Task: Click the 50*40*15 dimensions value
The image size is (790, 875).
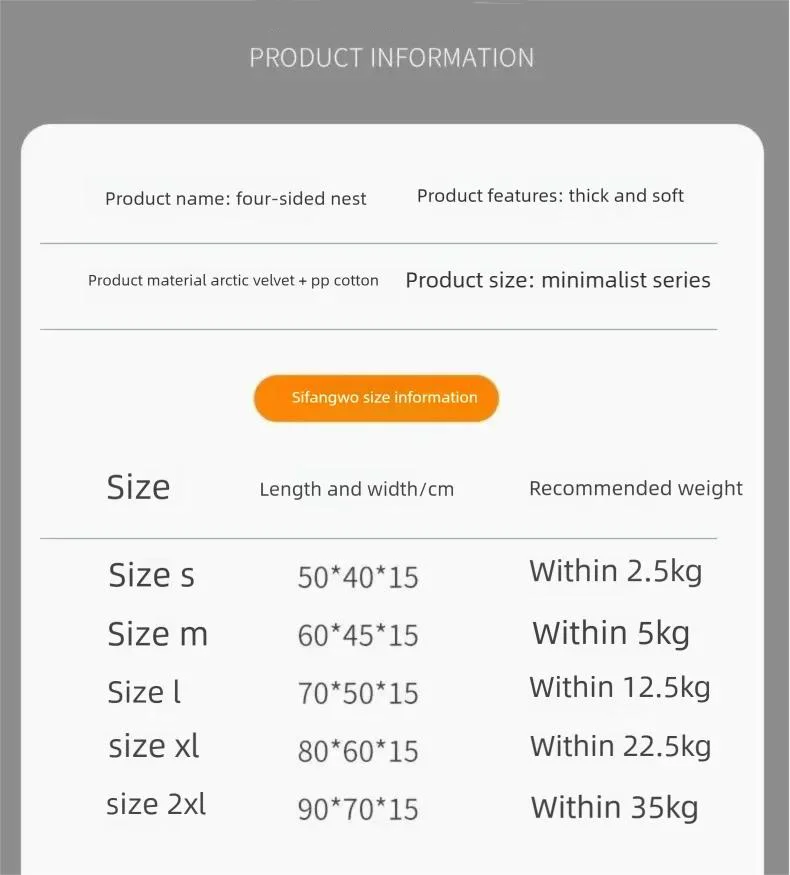Action: [x=357, y=577]
